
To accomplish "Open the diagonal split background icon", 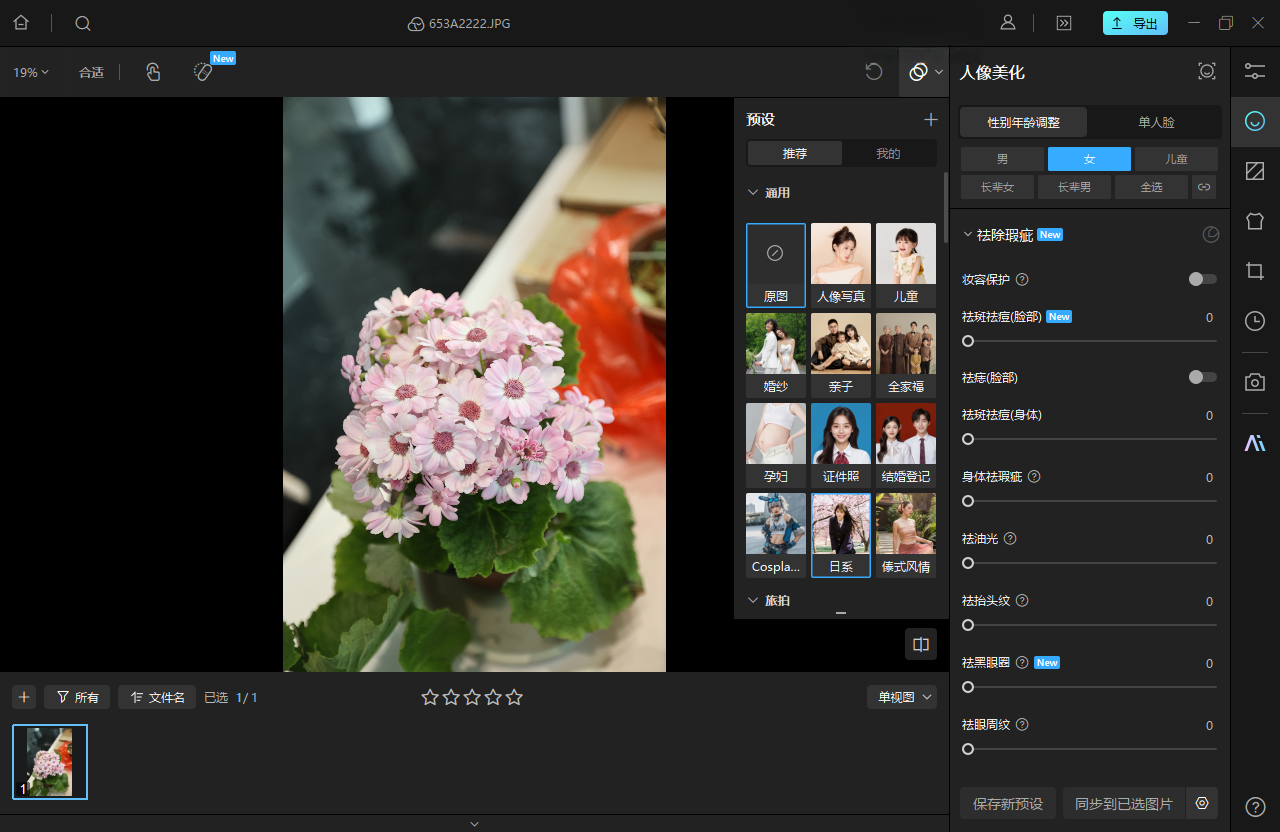I will click(x=1254, y=171).
